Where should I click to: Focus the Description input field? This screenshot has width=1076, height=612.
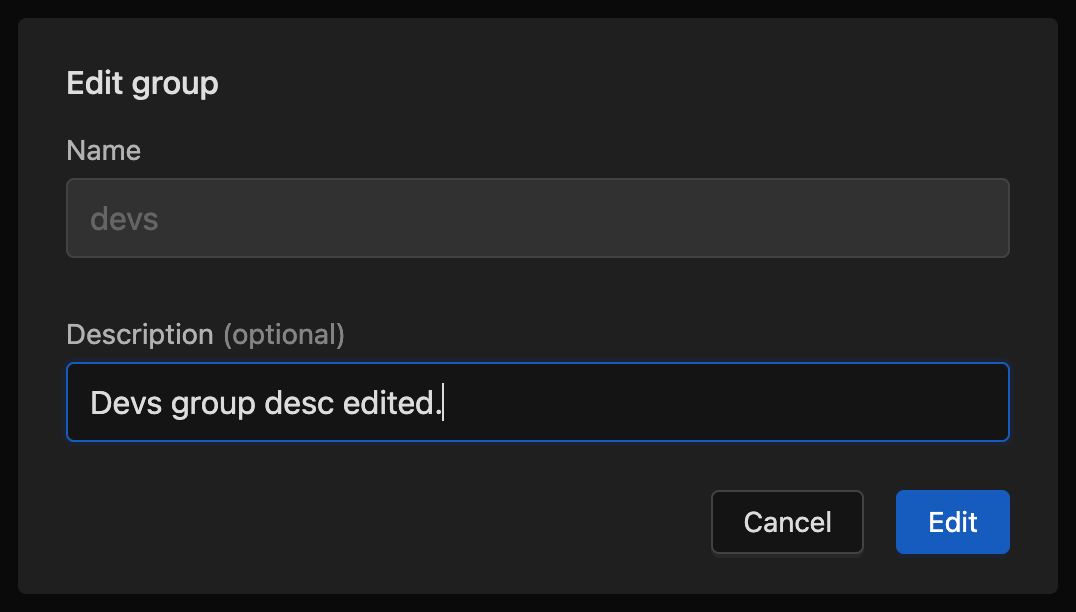(x=538, y=402)
